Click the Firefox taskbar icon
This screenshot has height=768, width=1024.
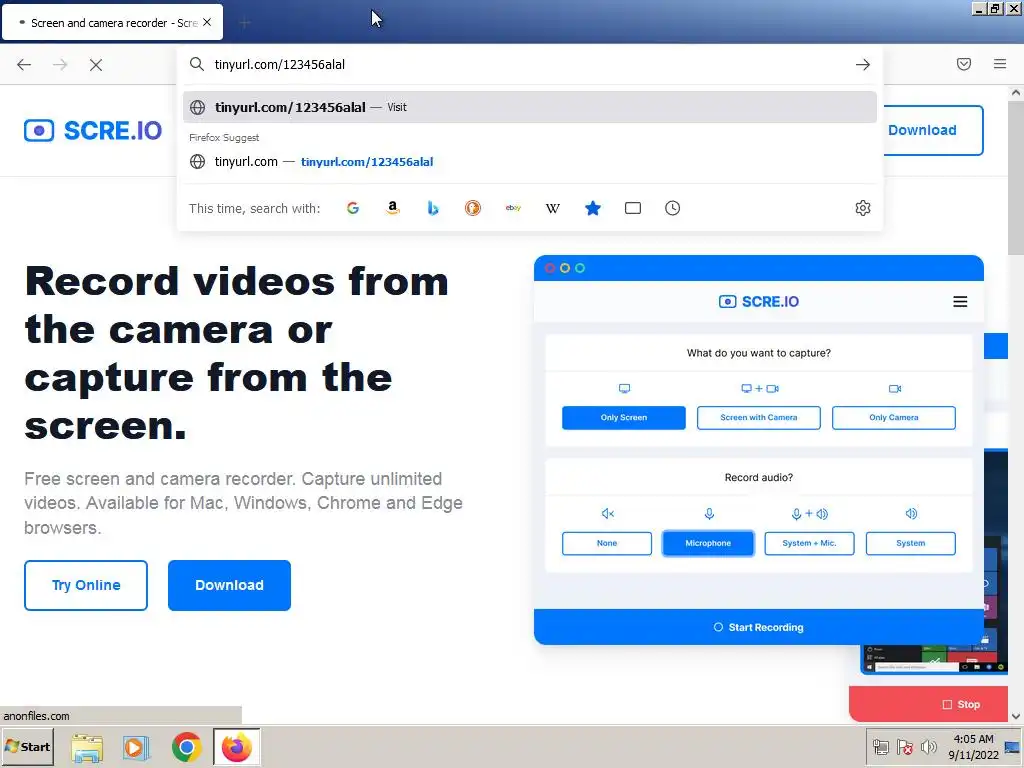point(236,747)
